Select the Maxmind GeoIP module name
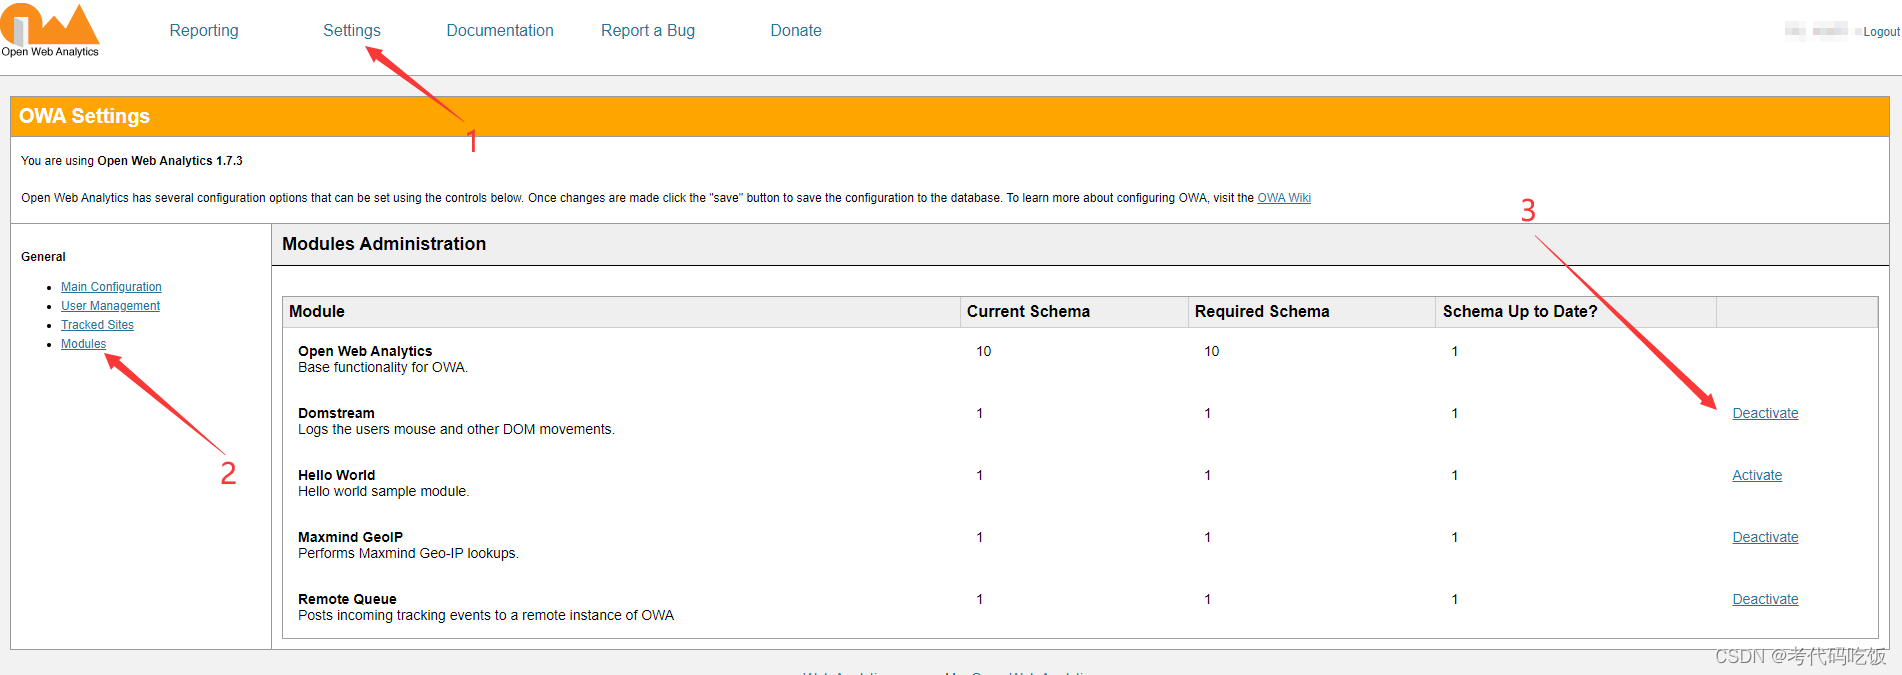 coord(350,537)
